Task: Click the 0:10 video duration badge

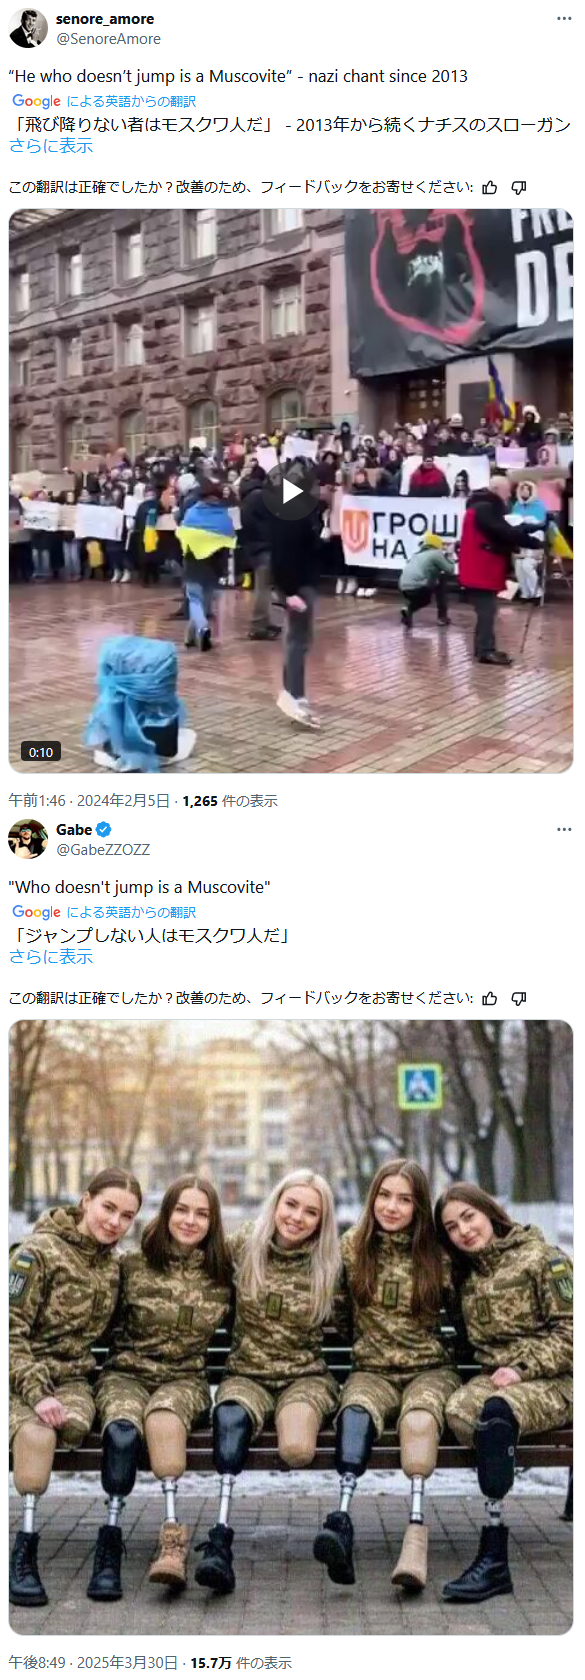Action: click(x=41, y=752)
